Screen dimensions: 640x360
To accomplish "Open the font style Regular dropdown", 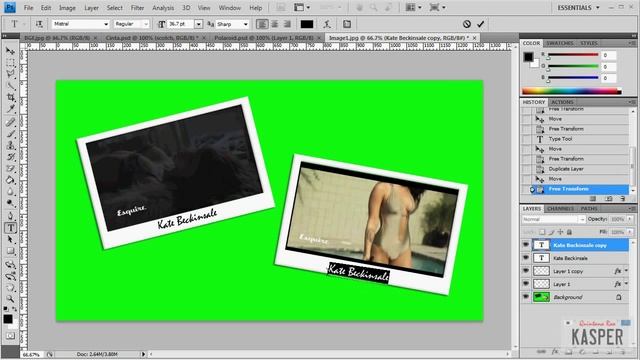I will click(145, 24).
